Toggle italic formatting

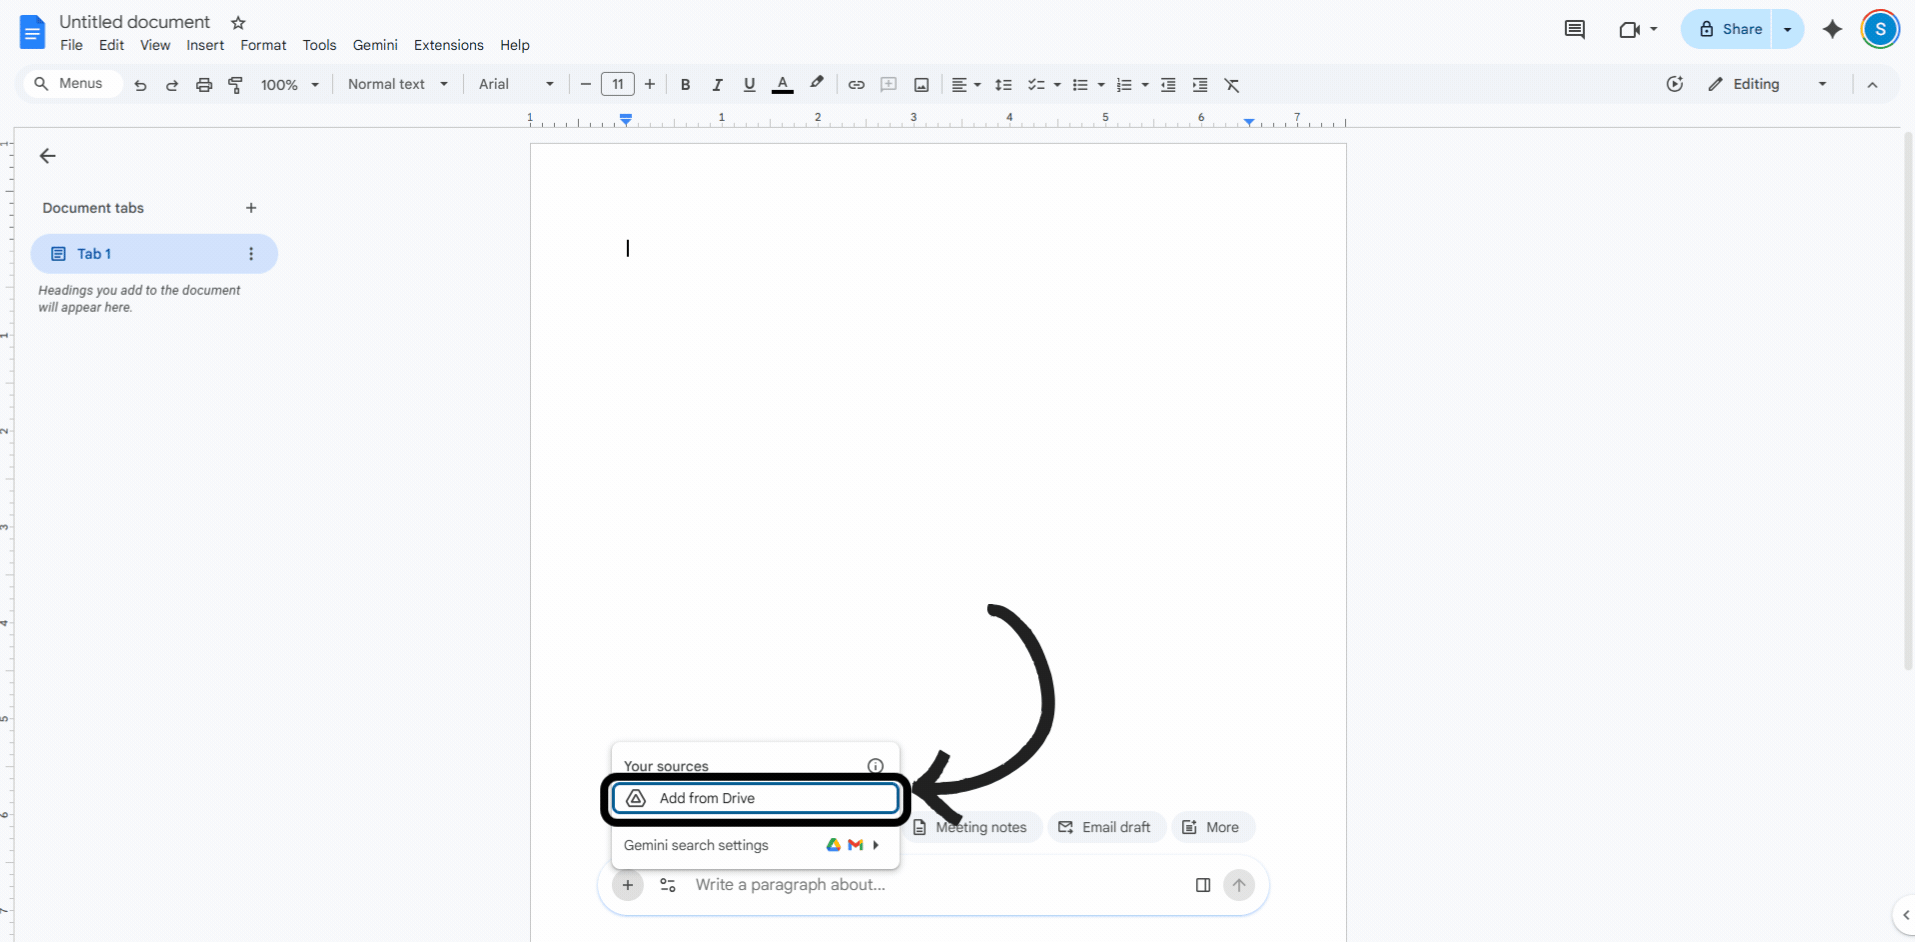717,85
